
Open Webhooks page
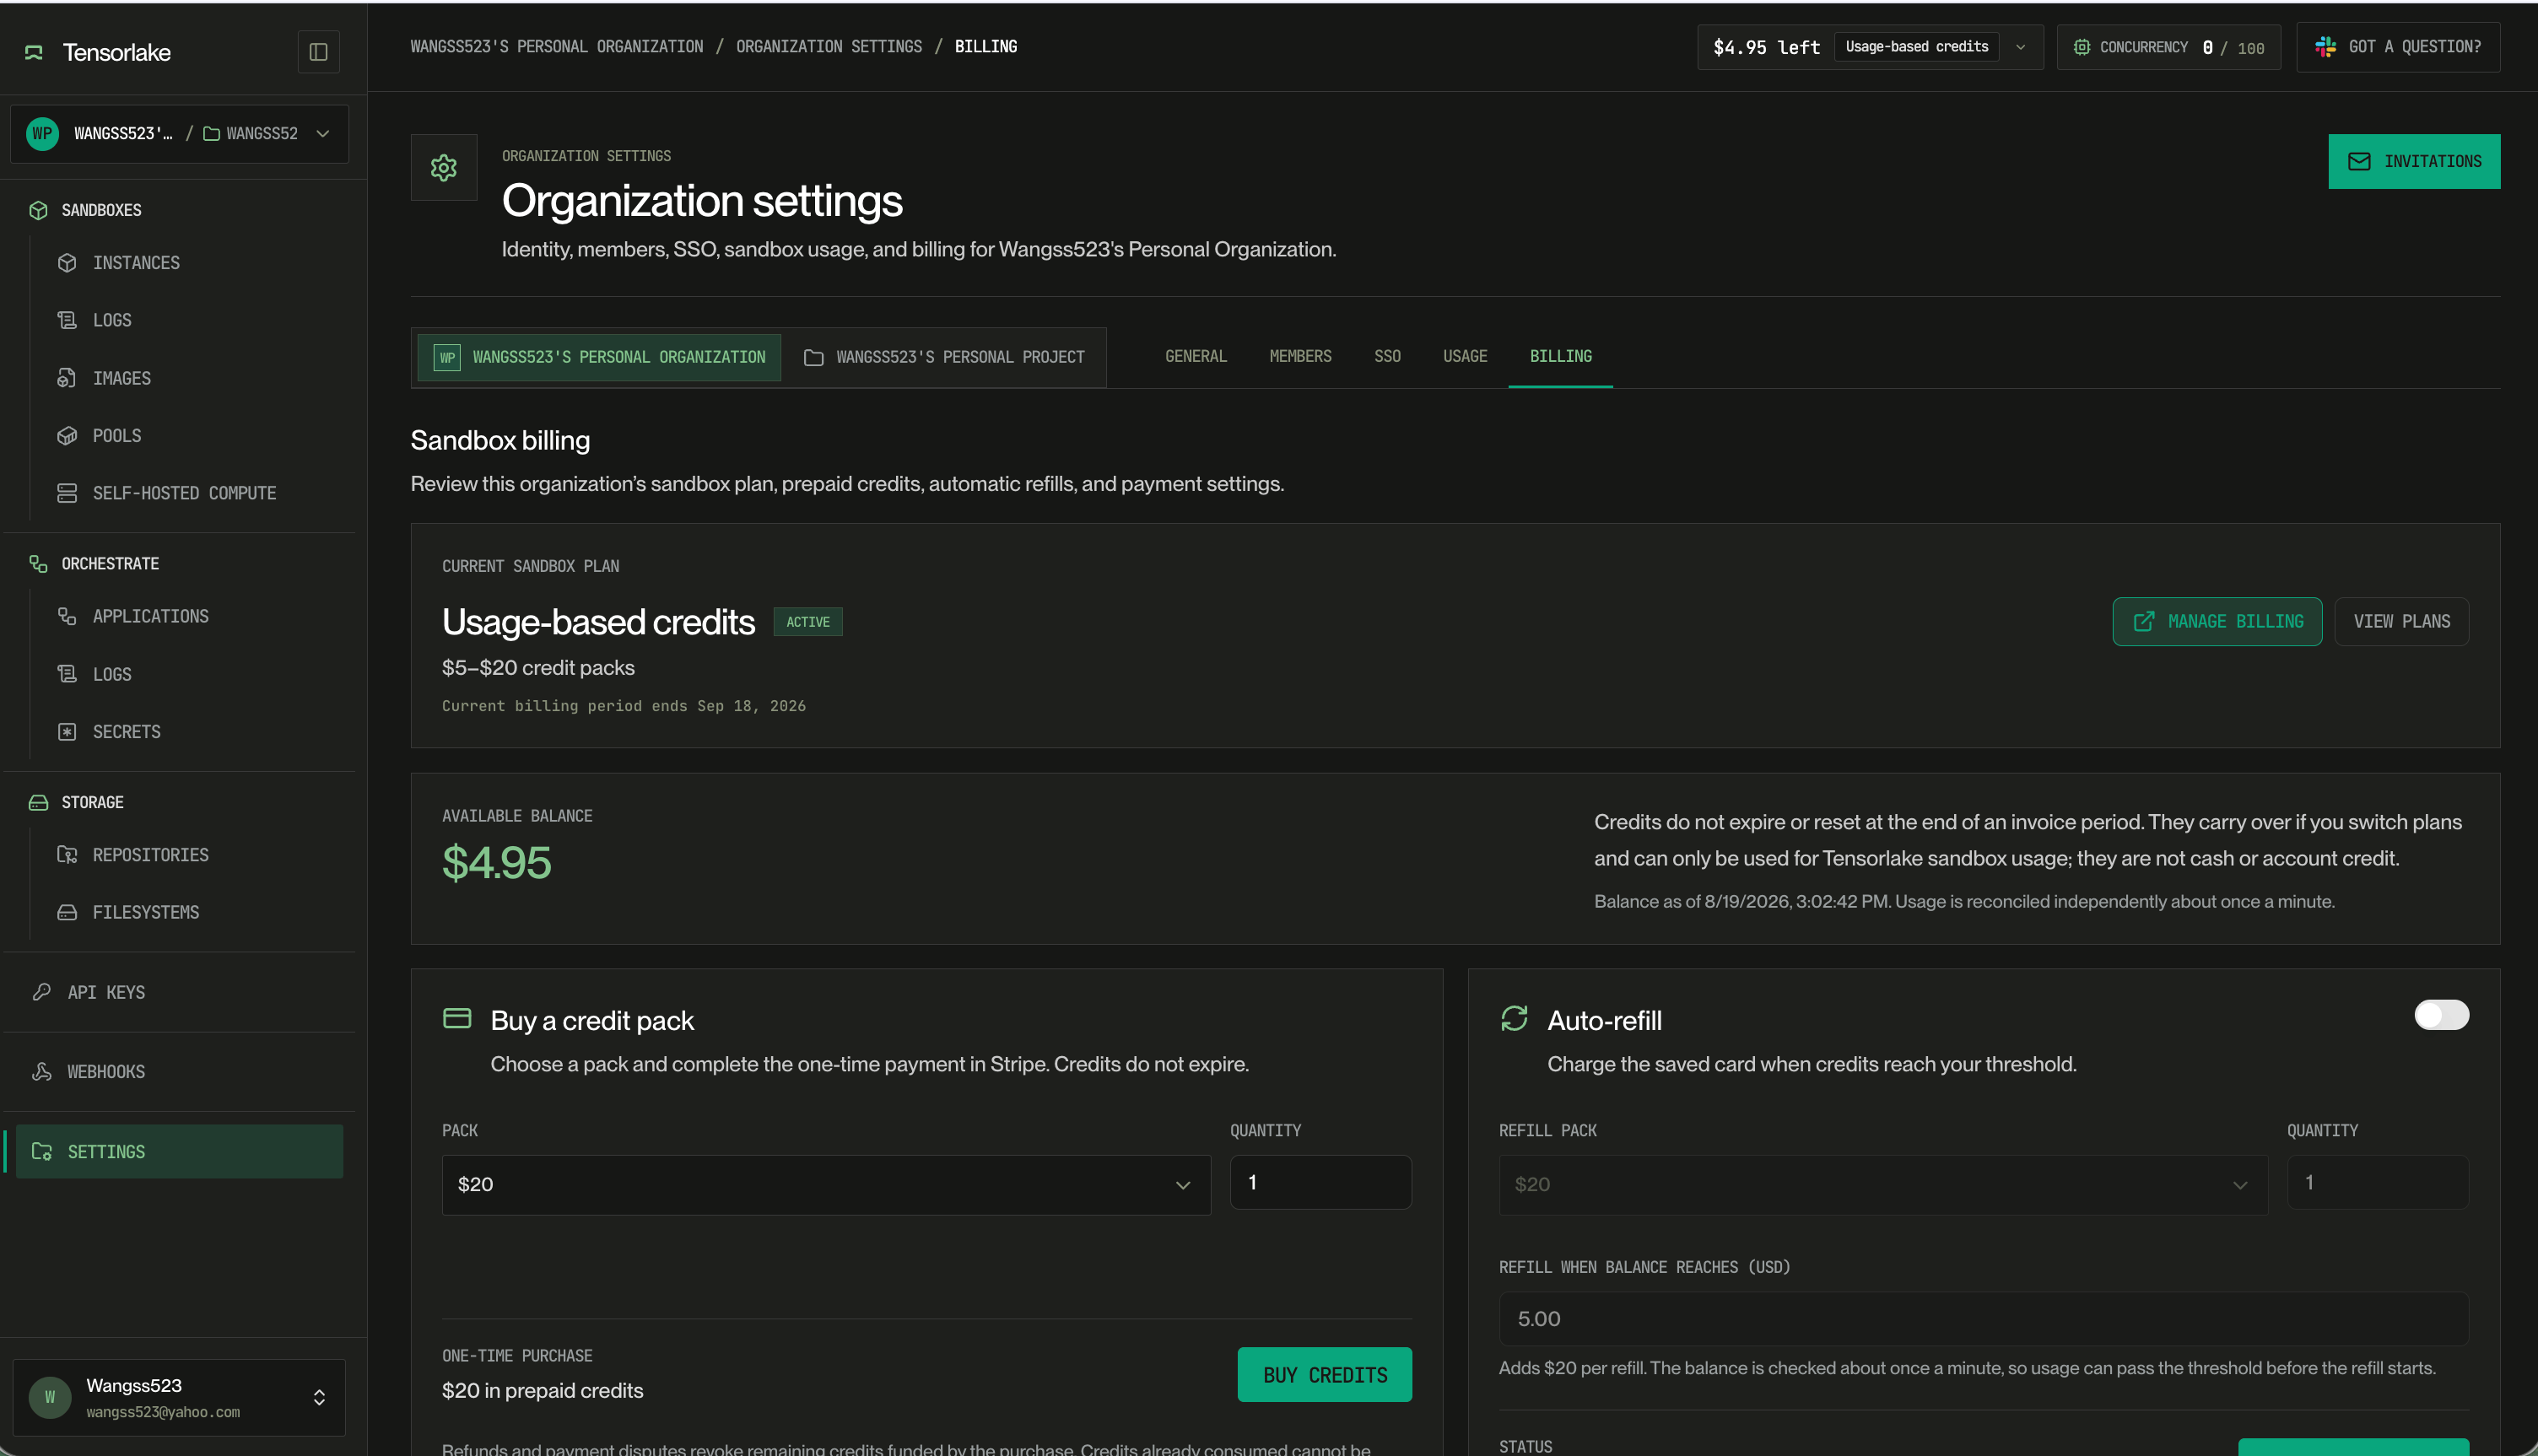[x=106, y=1072]
